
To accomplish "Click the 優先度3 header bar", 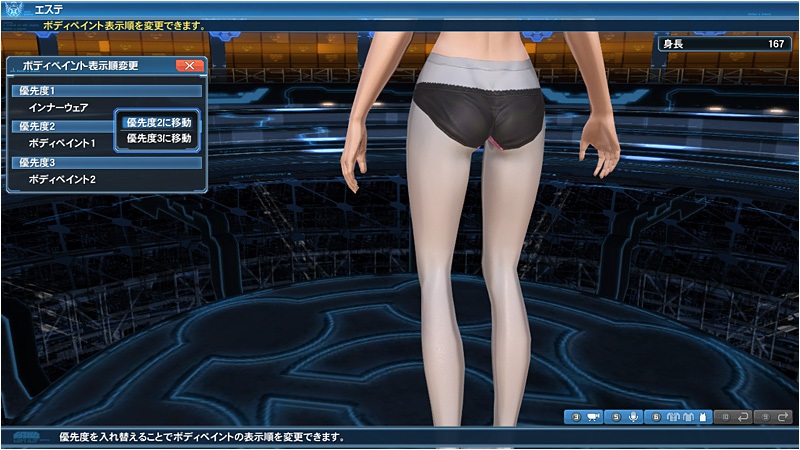I will tap(107, 163).
